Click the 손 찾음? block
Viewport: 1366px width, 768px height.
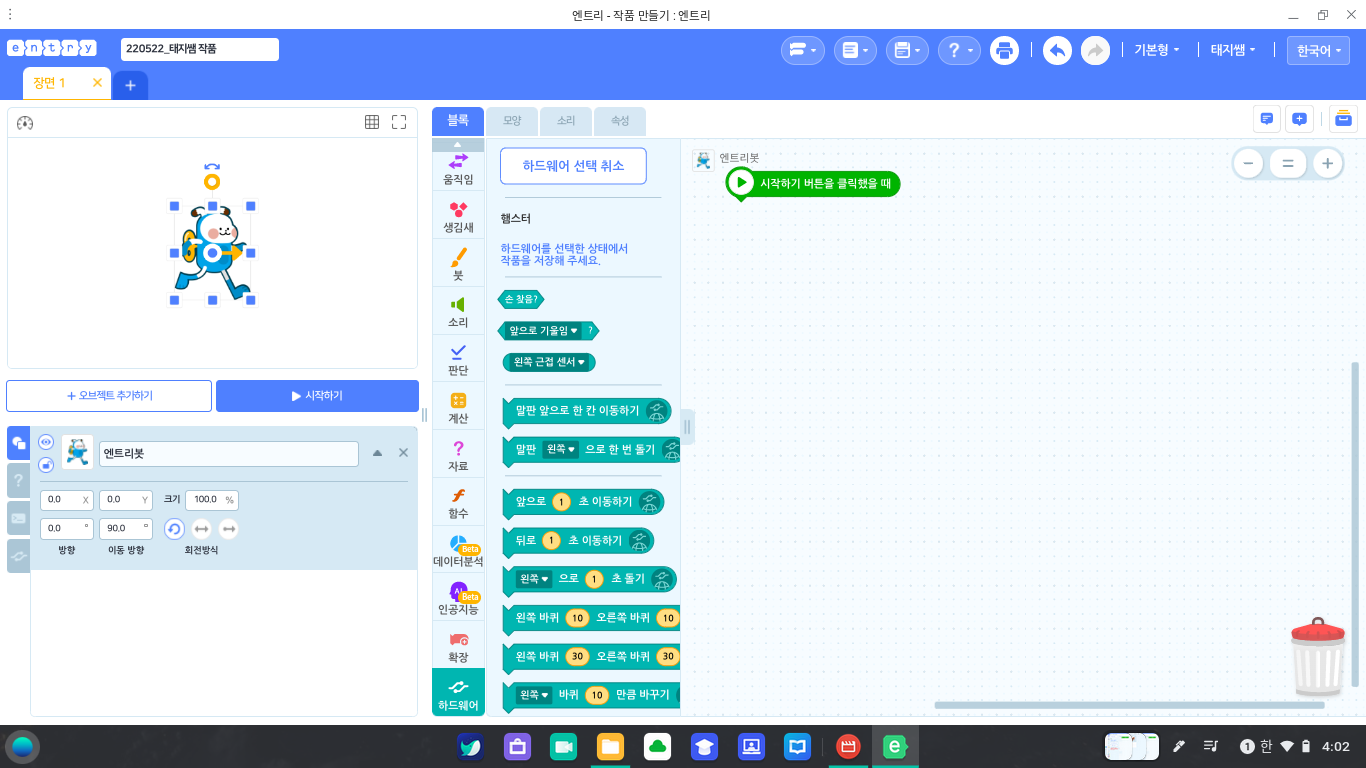click(x=521, y=299)
